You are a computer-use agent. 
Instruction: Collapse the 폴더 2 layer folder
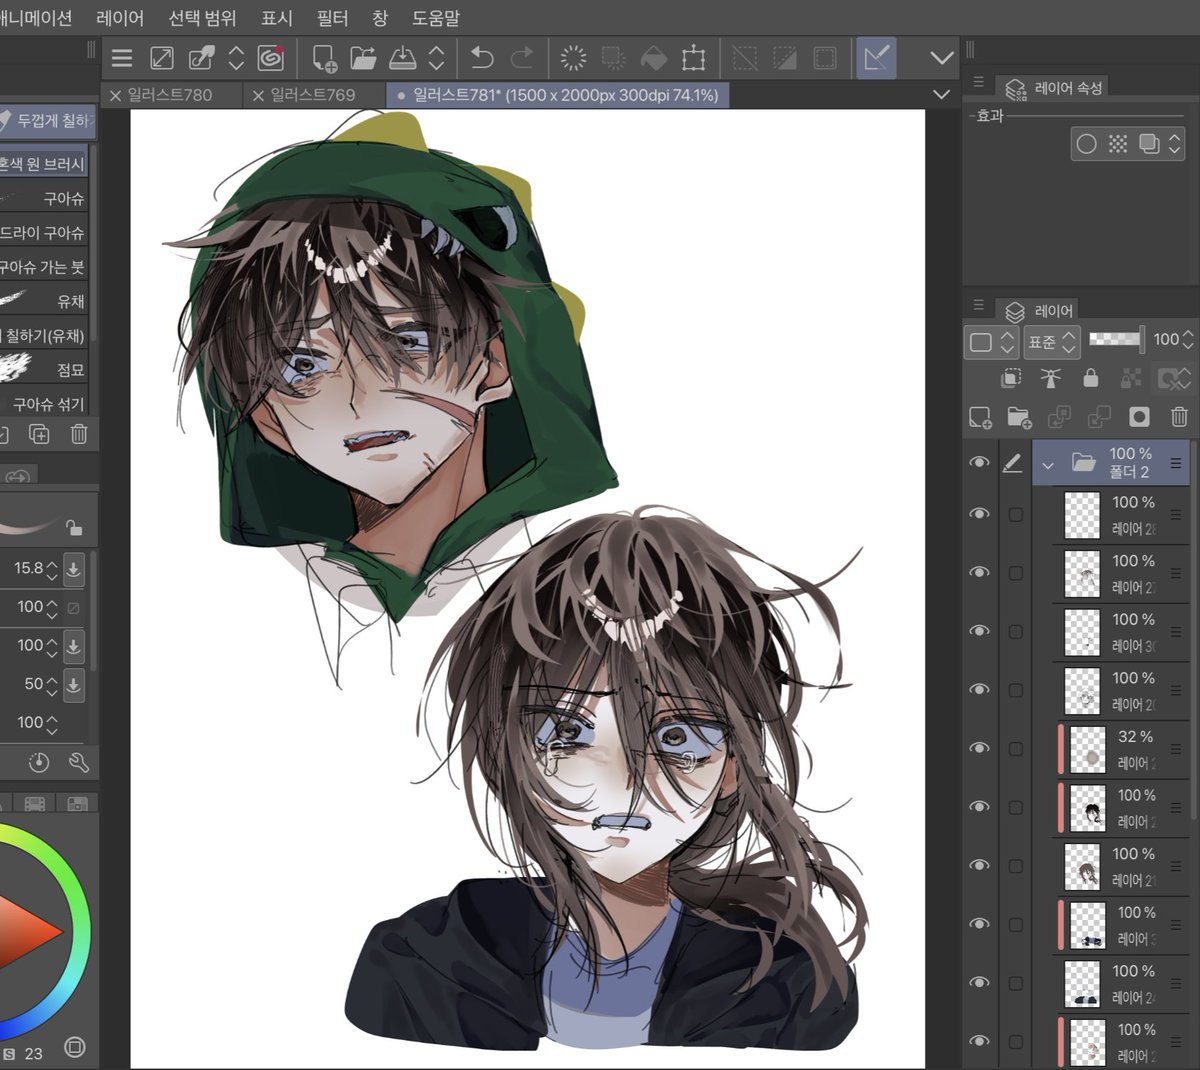(x=1048, y=464)
